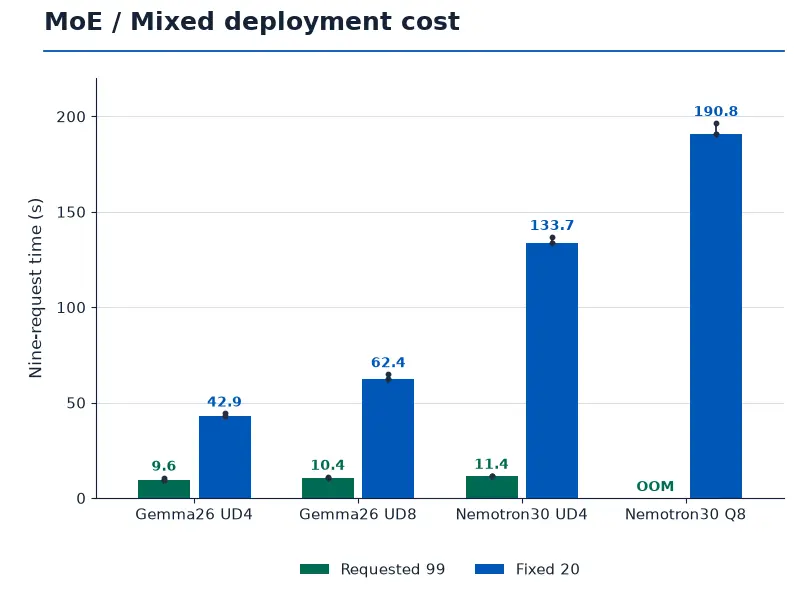The image size is (800, 600).
Task: Click the green Gemma26 UD4 bar
Action: (164, 489)
